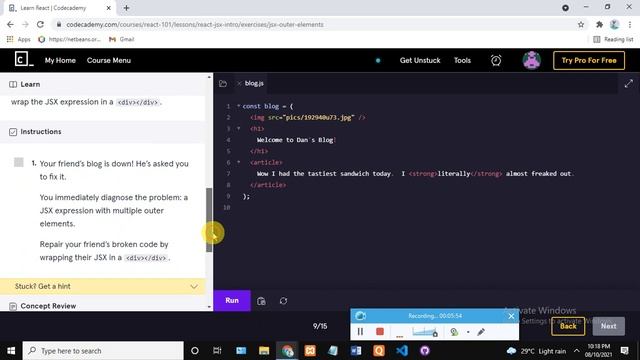
Task: Open the notification center icon
Action: point(624,351)
